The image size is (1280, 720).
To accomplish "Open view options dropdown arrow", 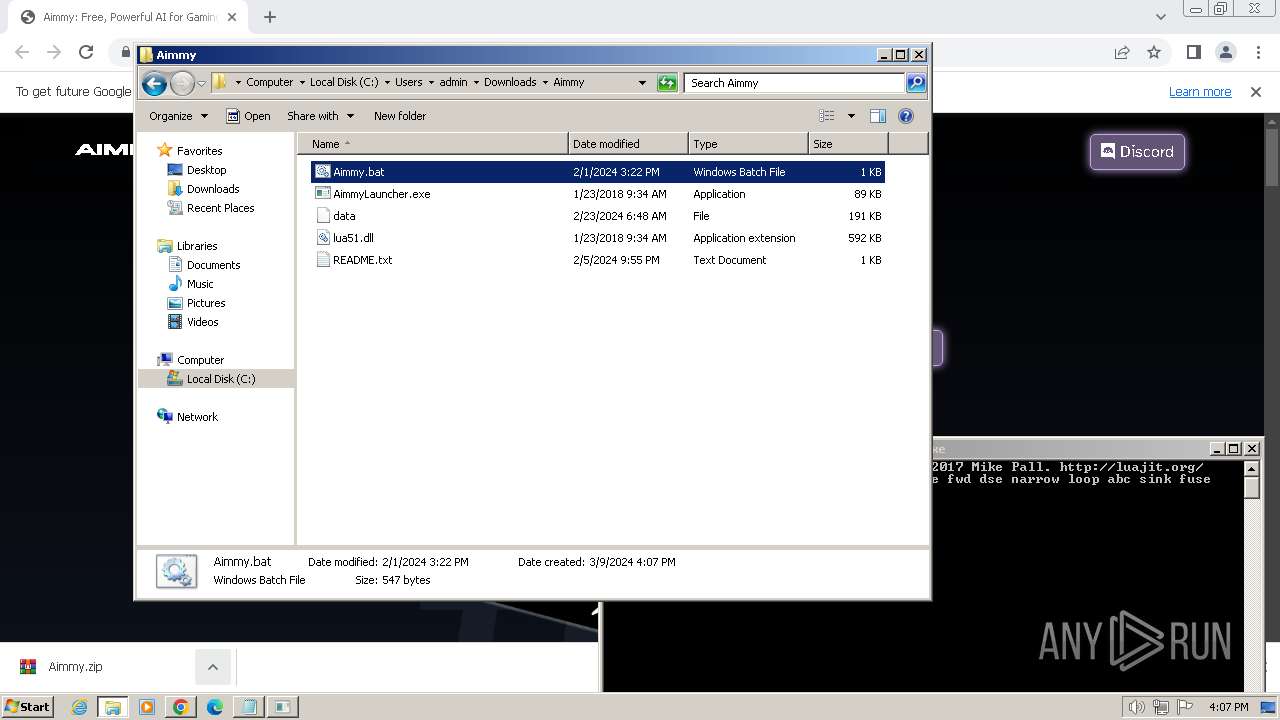I will pos(851,116).
